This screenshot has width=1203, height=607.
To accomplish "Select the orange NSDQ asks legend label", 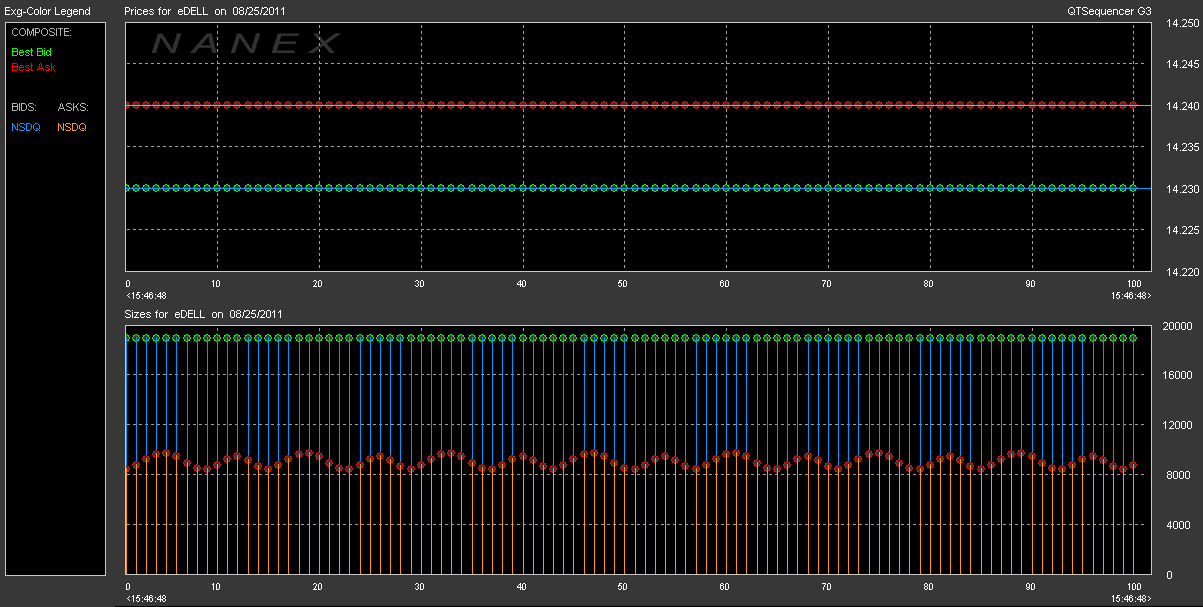I will point(72,127).
